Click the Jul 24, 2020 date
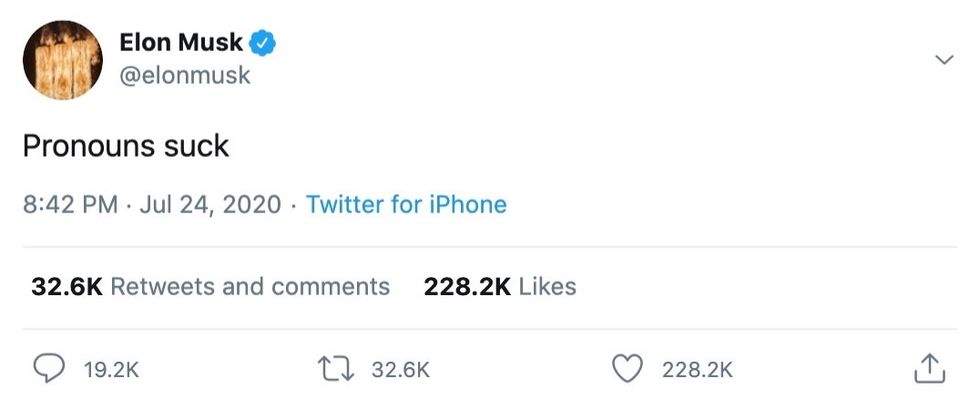The height and width of the screenshot is (400, 980). pyautogui.click(x=211, y=205)
